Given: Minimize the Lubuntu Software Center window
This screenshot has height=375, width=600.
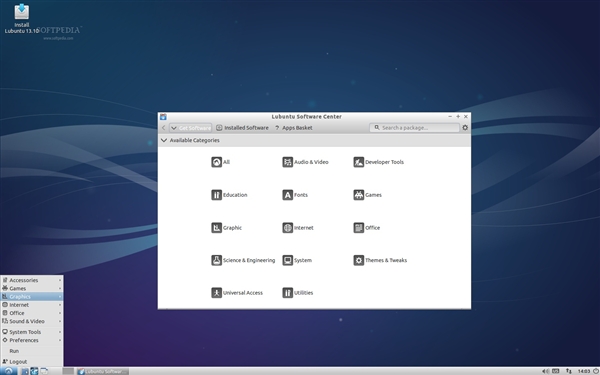Looking at the screenshot, I should pos(450,116).
